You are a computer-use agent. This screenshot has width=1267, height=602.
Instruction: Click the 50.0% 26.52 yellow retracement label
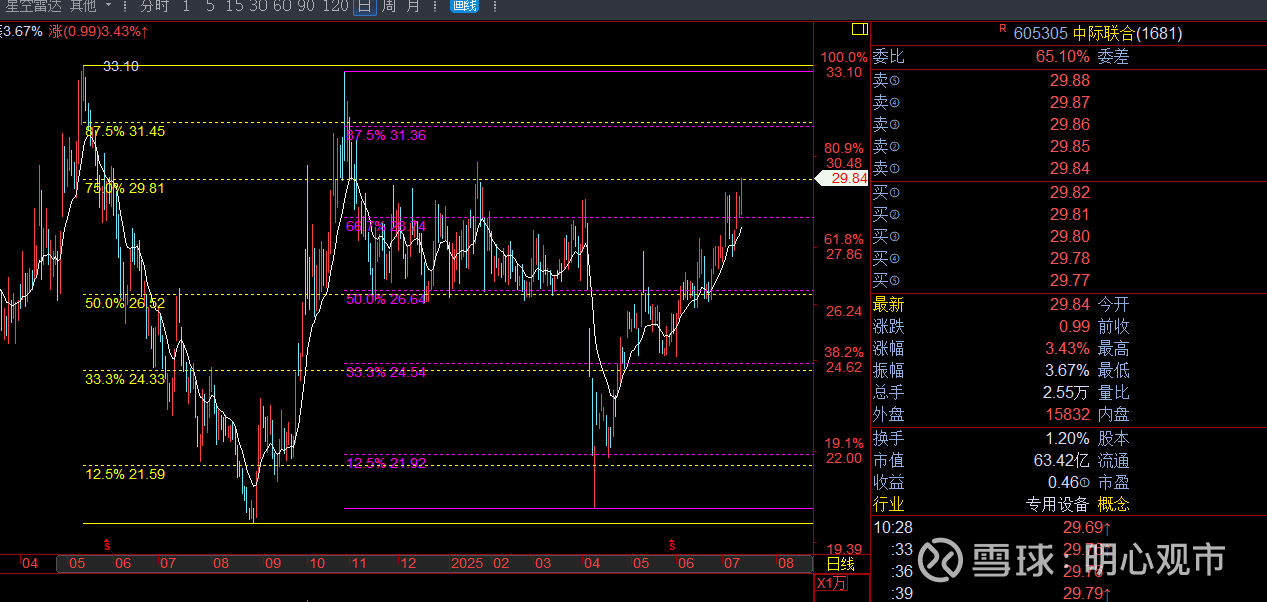(x=125, y=303)
